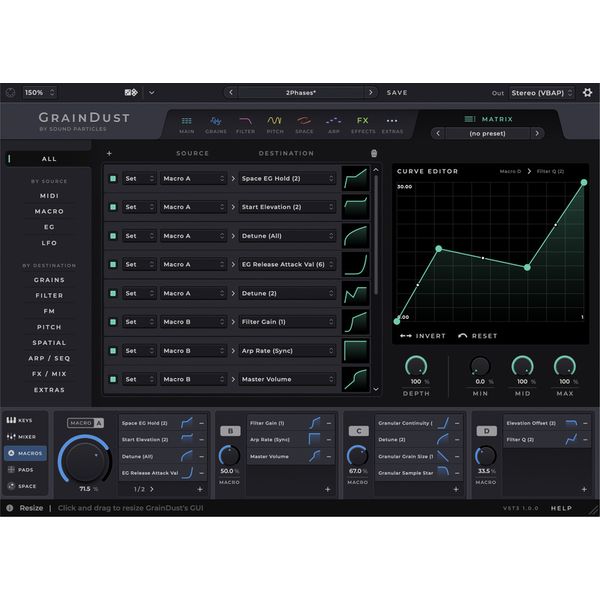The height and width of the screenshot is (600, 600).
Task: Add a destination to Macro C
Action: (456, 489)
